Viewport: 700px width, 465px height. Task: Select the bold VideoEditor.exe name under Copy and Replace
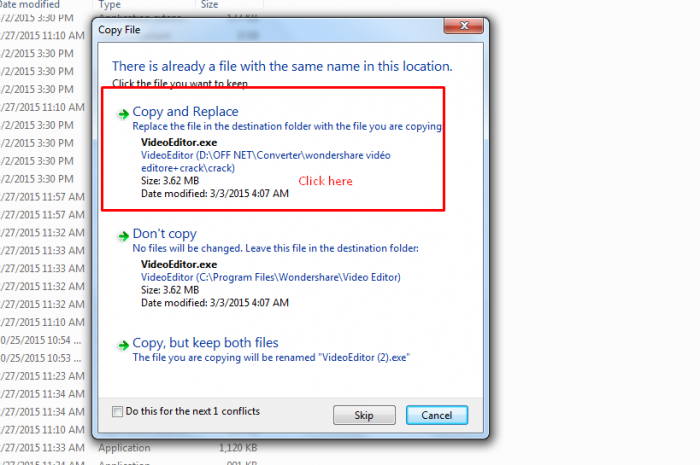pyautogui.click(x=179, y=142)
